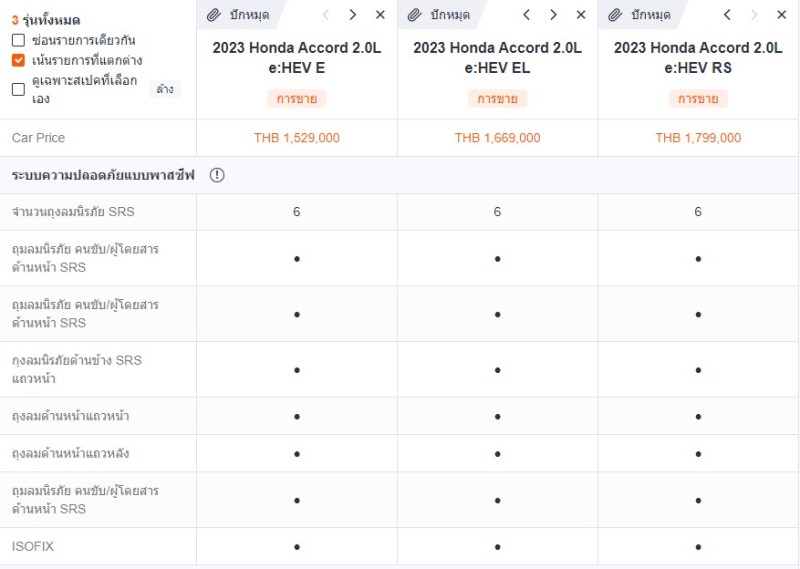Move Accord RS column left with arrow

727,15
